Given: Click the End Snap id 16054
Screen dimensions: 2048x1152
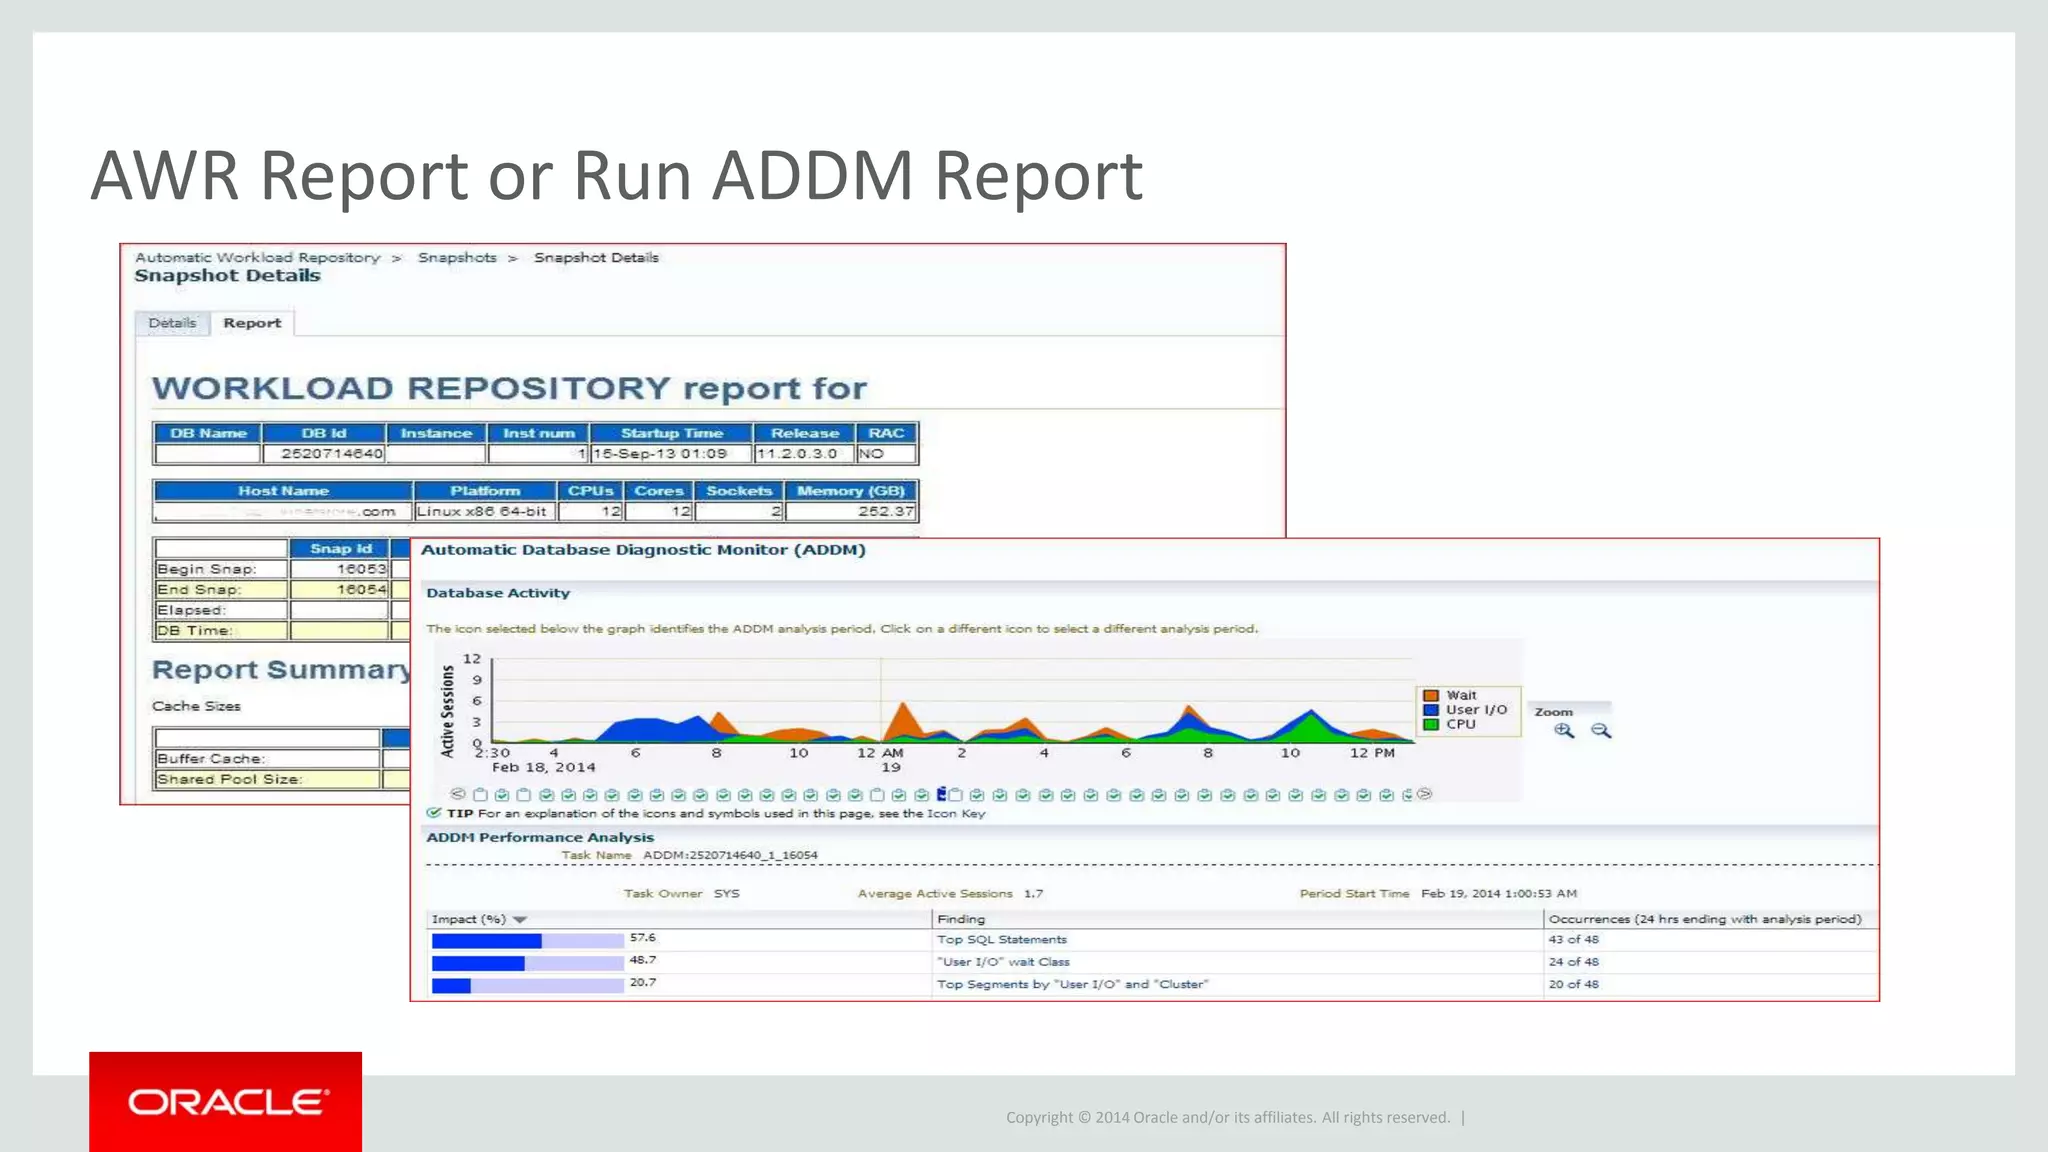Looking at the screenshot, I should (x=361, y=590).
